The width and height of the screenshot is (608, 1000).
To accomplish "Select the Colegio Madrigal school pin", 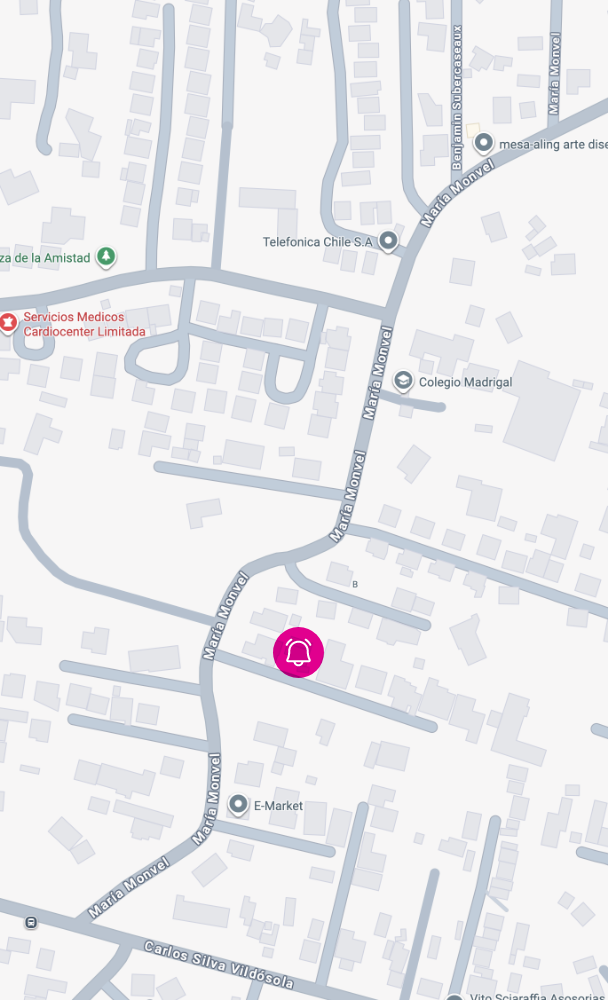I will point(403,381).
